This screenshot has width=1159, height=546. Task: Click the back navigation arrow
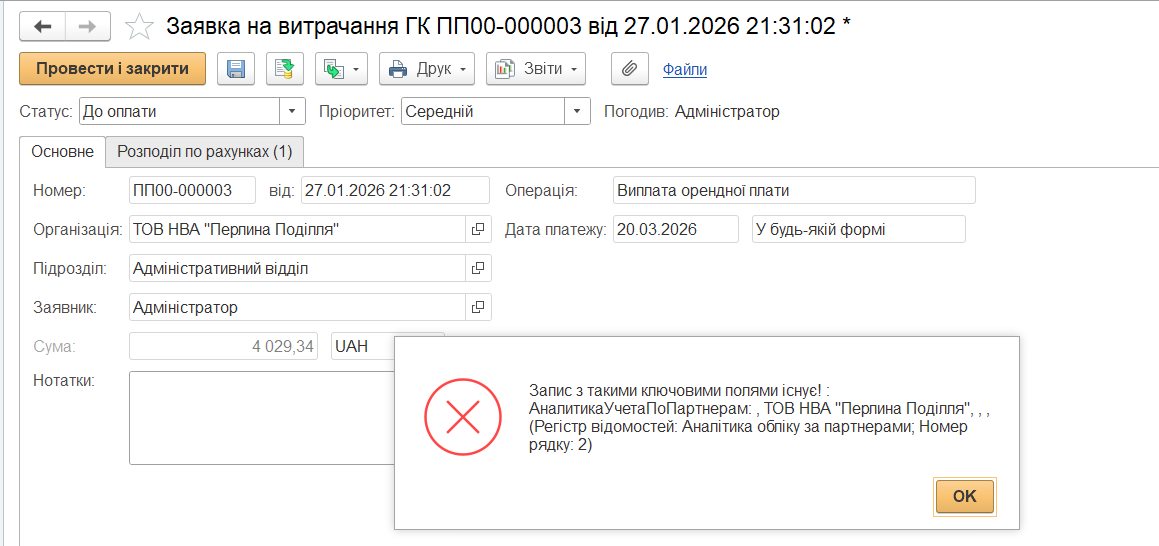point(43,26)
